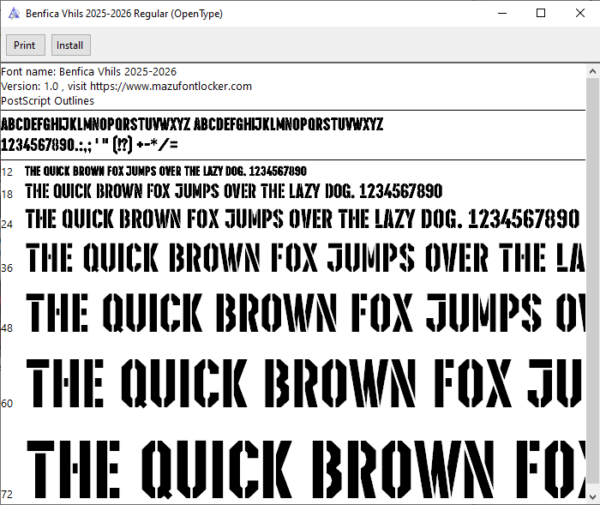Click the size label '18'
The height and width of the screenshot is (505, 600).
(7, 194)
